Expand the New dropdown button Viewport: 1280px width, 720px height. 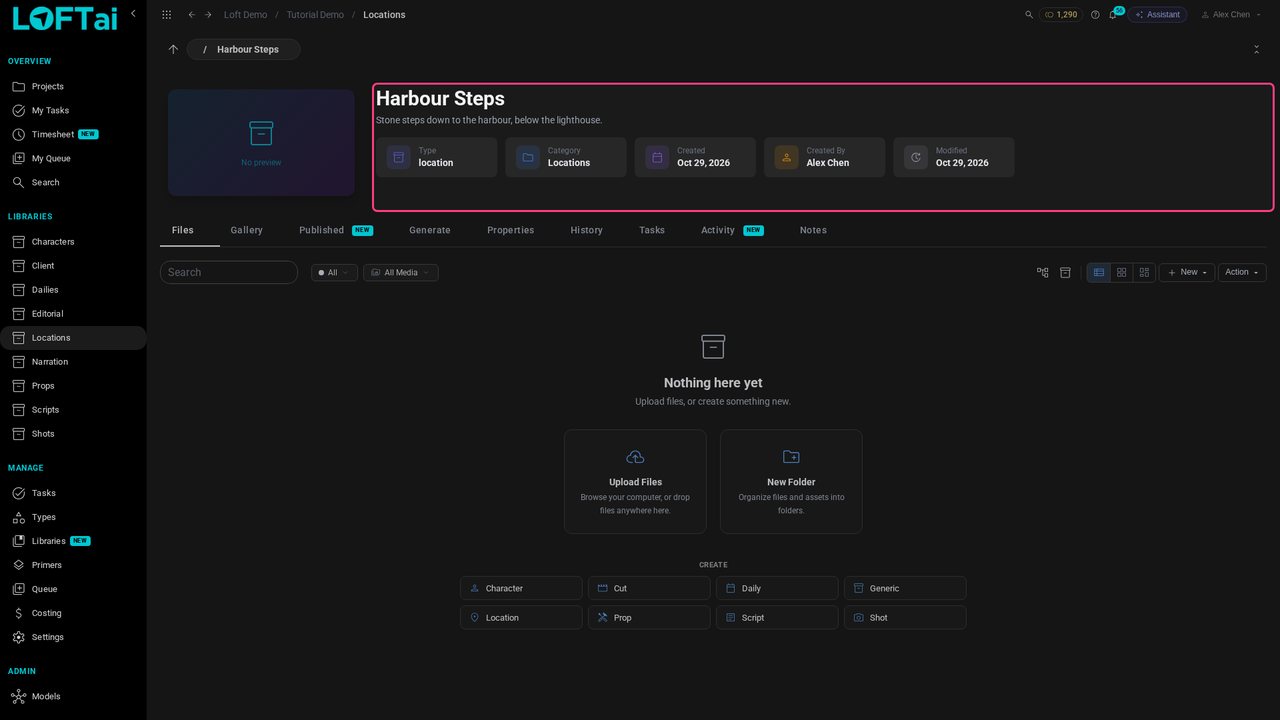click(x=1187, y=272)
